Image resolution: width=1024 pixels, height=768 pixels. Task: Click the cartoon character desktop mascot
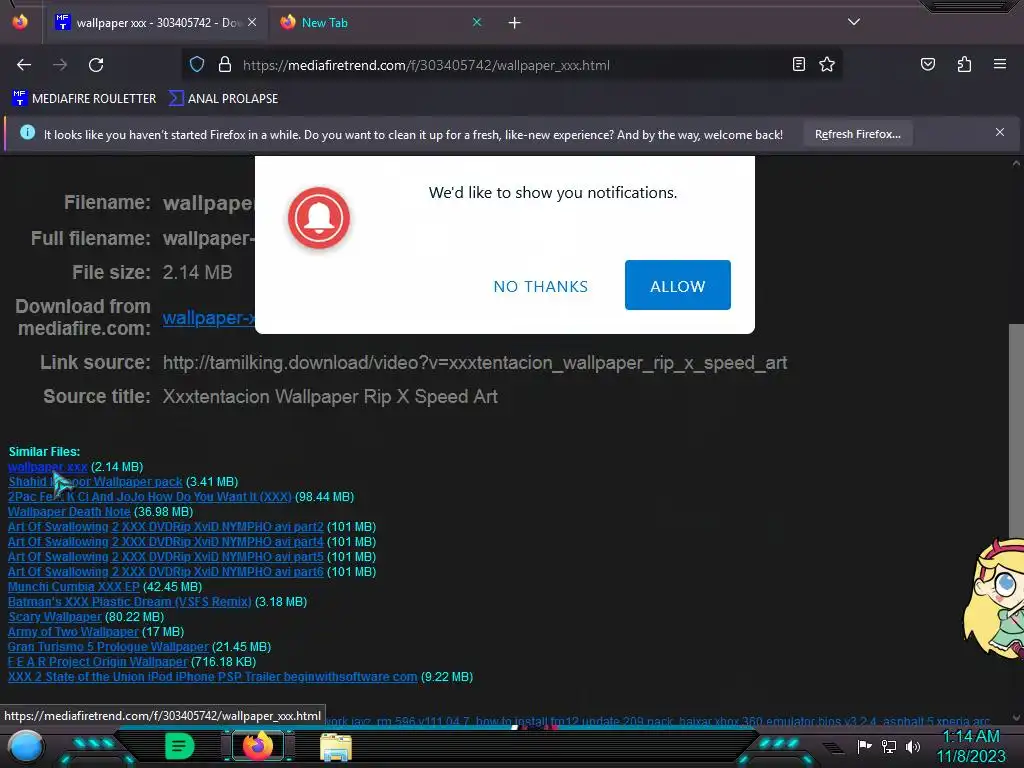(994, 598)
